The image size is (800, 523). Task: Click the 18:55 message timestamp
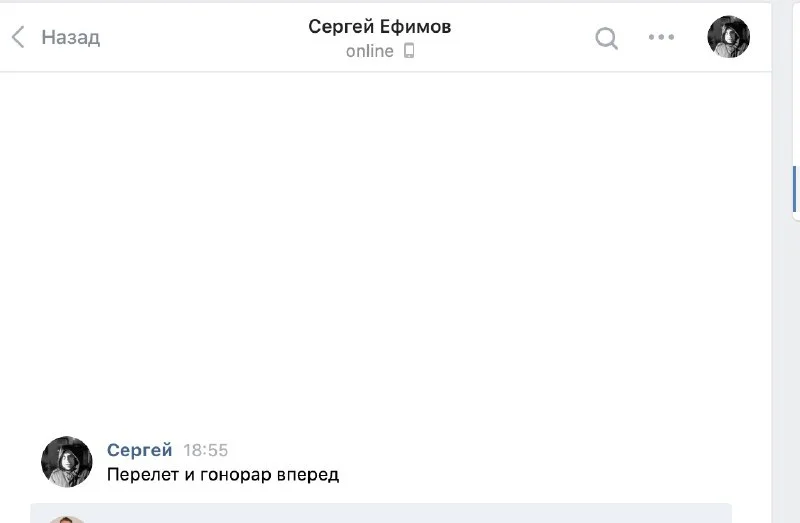[x=205, y=451]
